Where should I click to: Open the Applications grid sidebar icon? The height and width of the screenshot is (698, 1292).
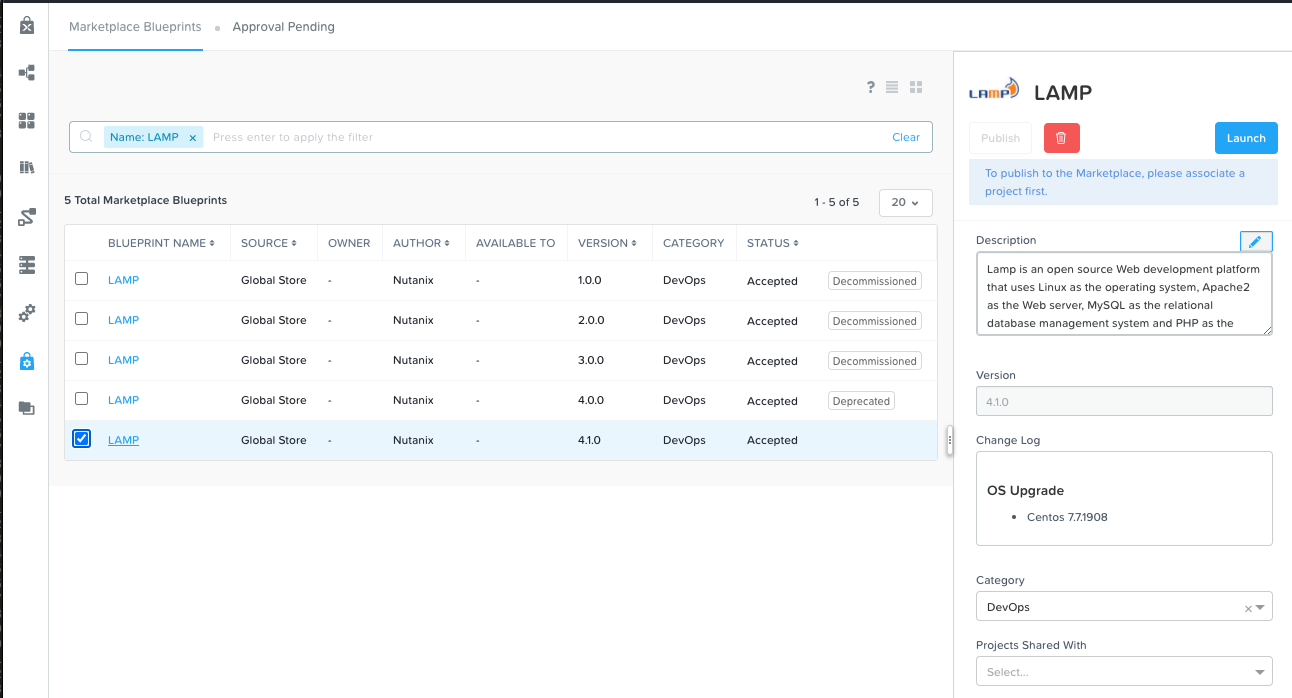click(x=27, y=121)
